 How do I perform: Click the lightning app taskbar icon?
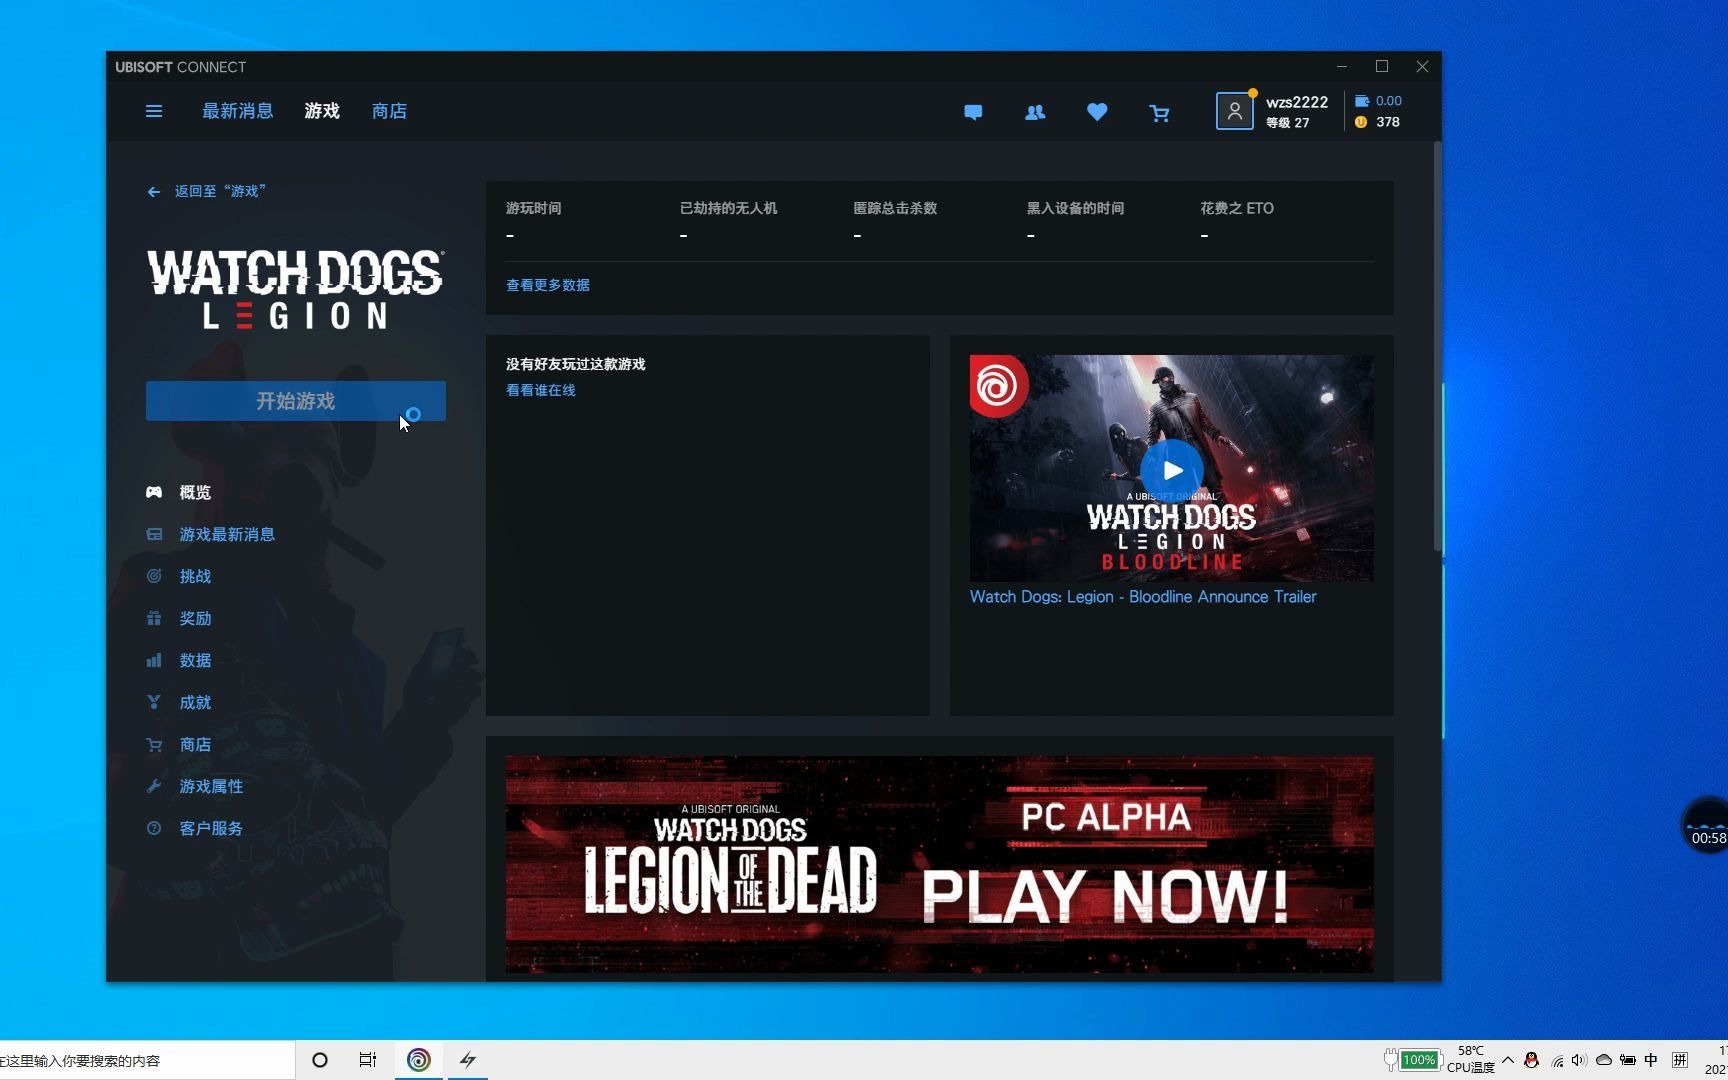[467, 1060]
